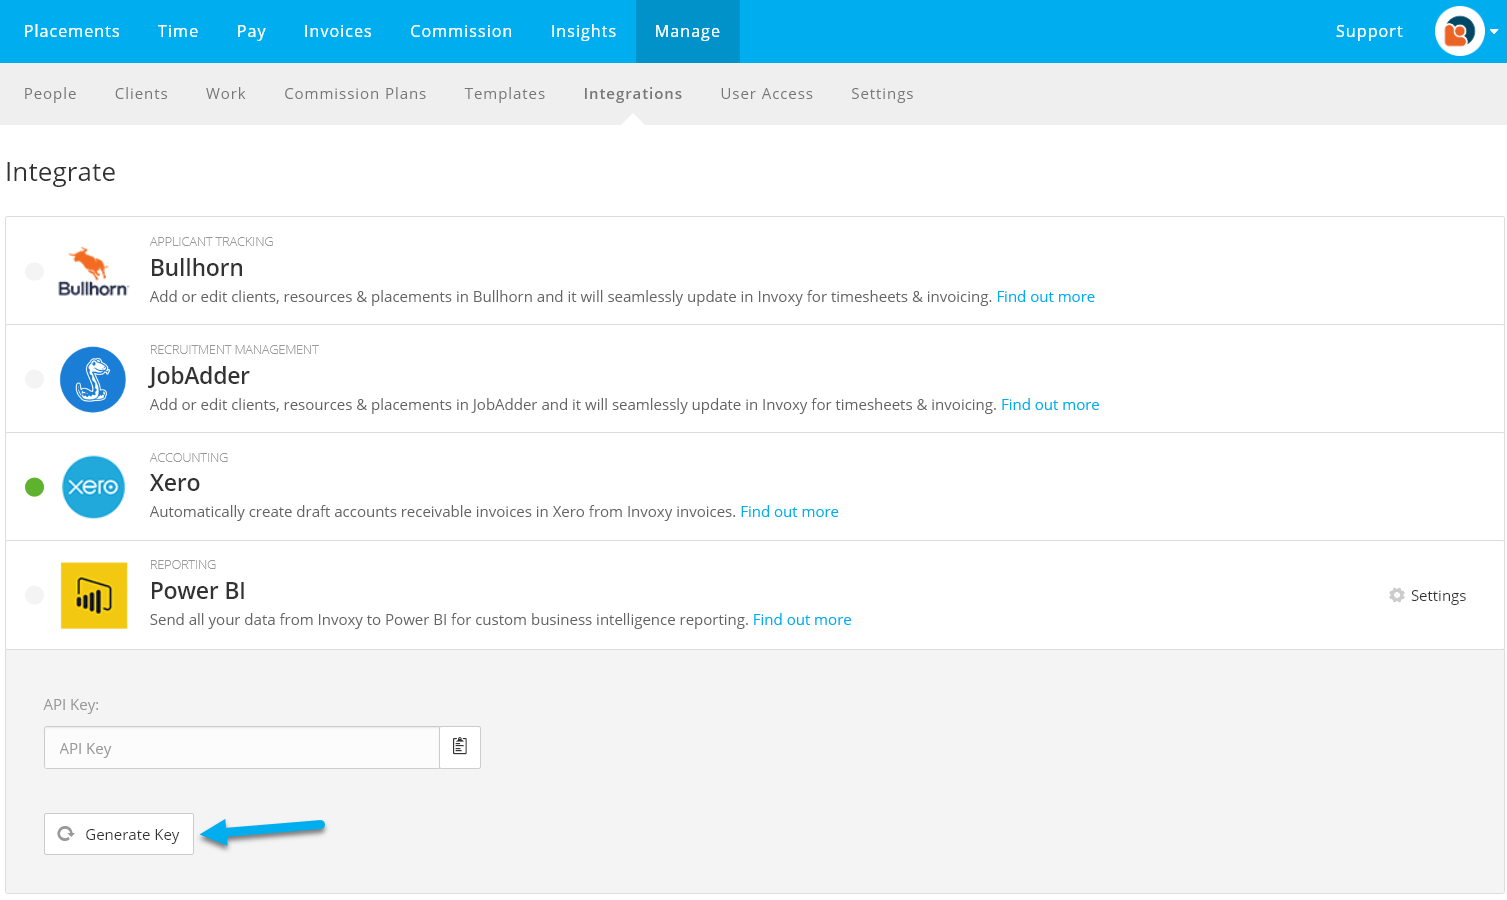Click the RECRUITMENT MANAGEMENT label
Image resolution: width=1507 pixels, height=900 pixels.
coord(234,350)
